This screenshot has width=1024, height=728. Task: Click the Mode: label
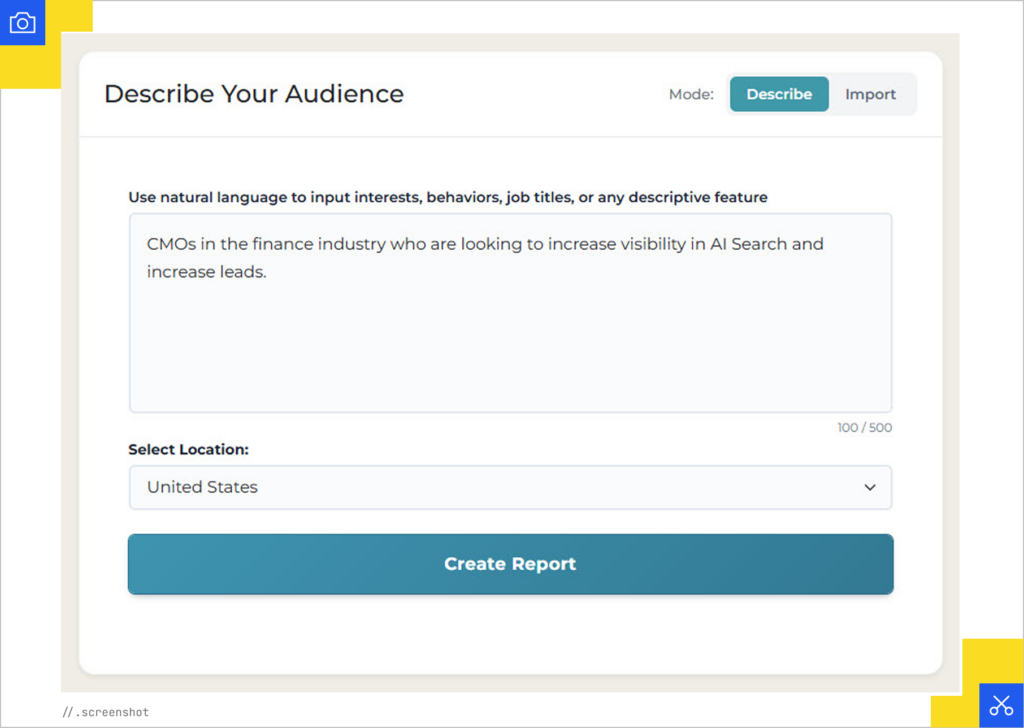[x=692, y=95]
